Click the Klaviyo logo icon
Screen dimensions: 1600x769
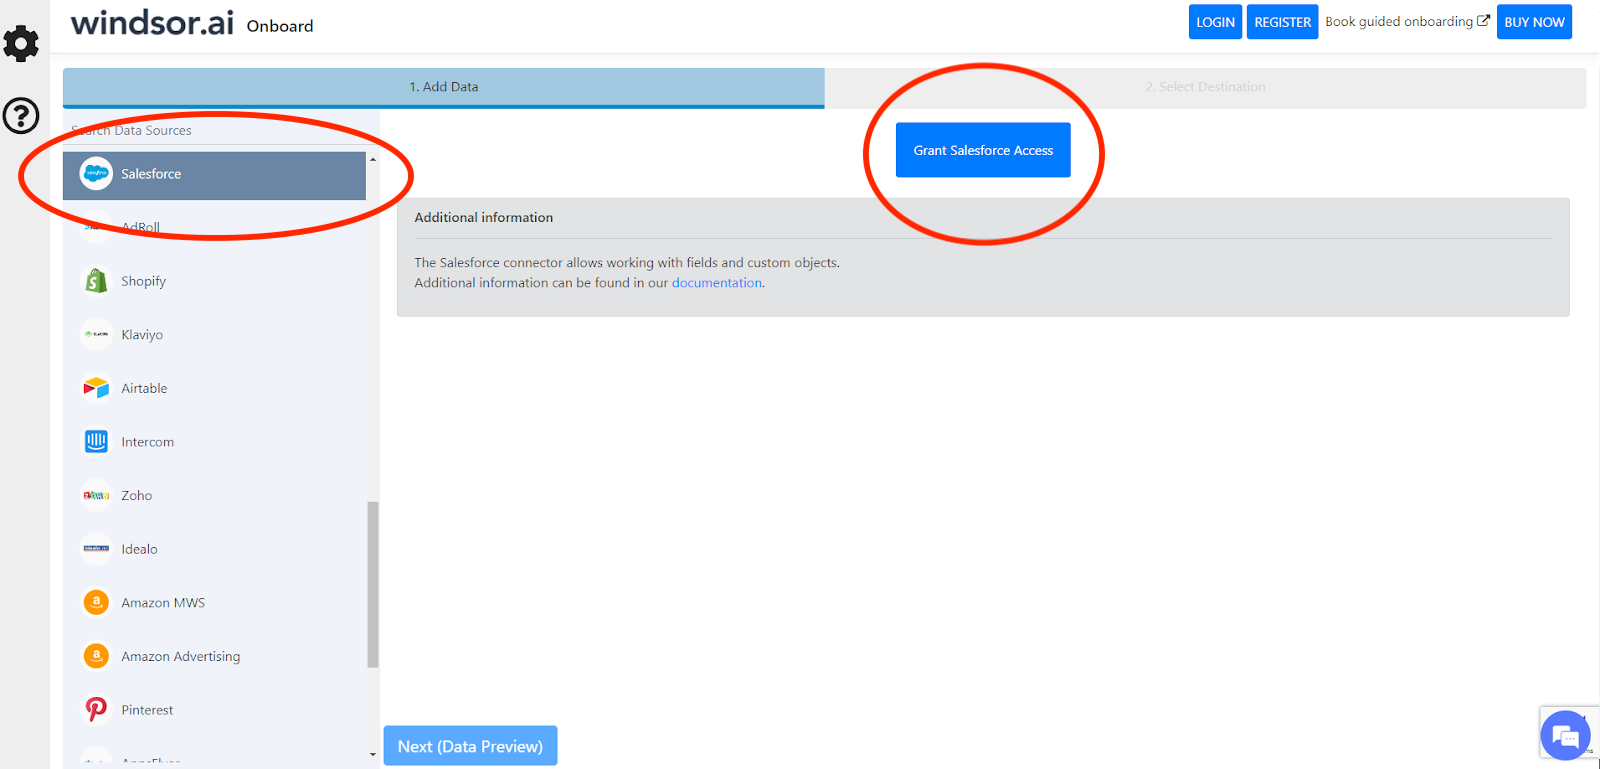pos(96,334)
